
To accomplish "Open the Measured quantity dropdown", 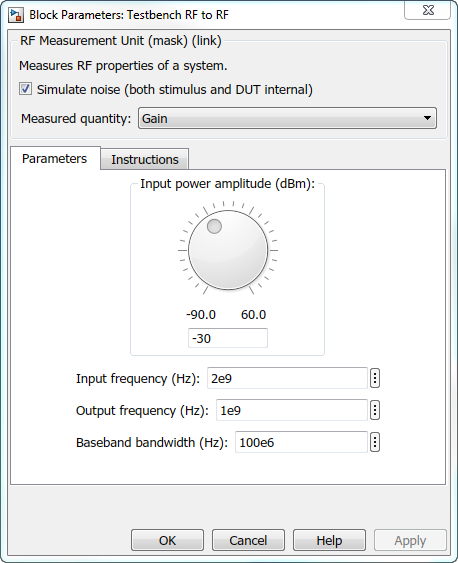I will click(288, 118).
